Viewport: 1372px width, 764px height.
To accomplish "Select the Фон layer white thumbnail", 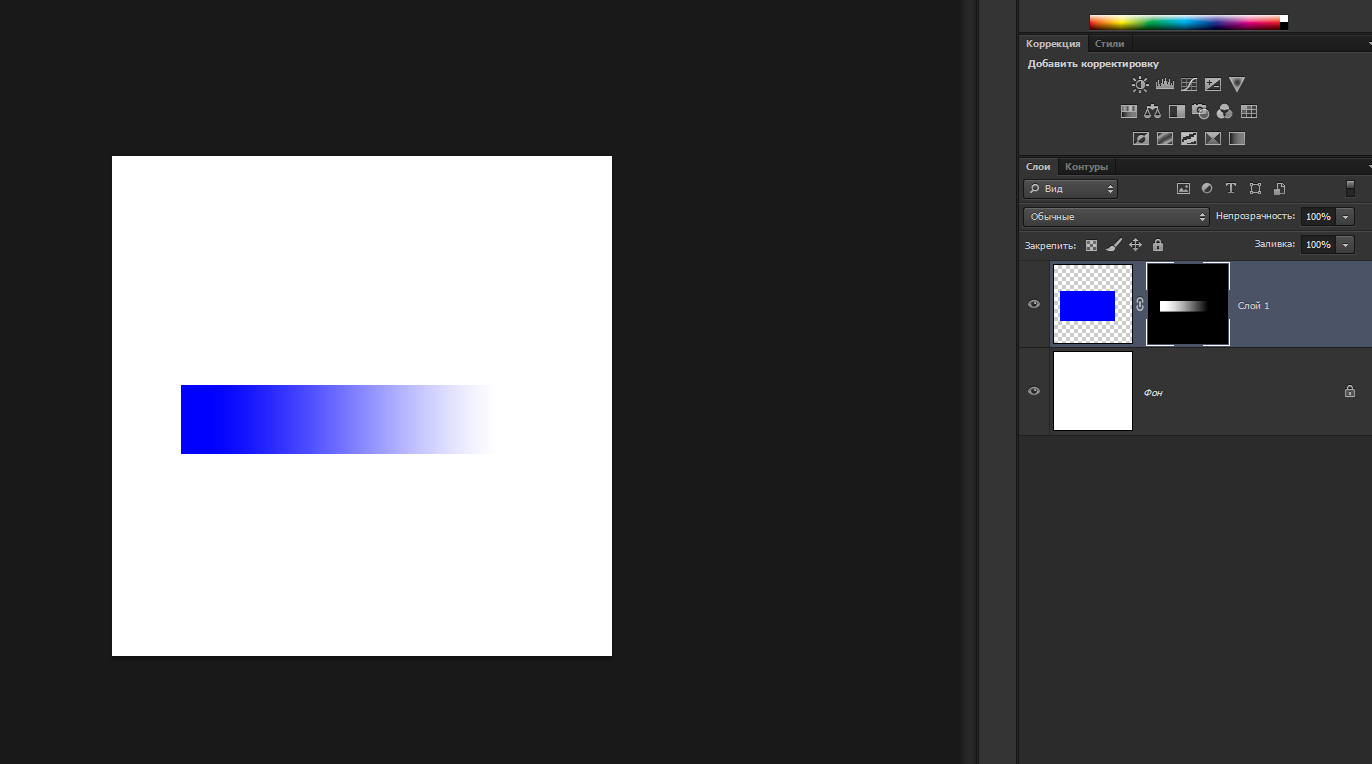I will [1093, 391].
